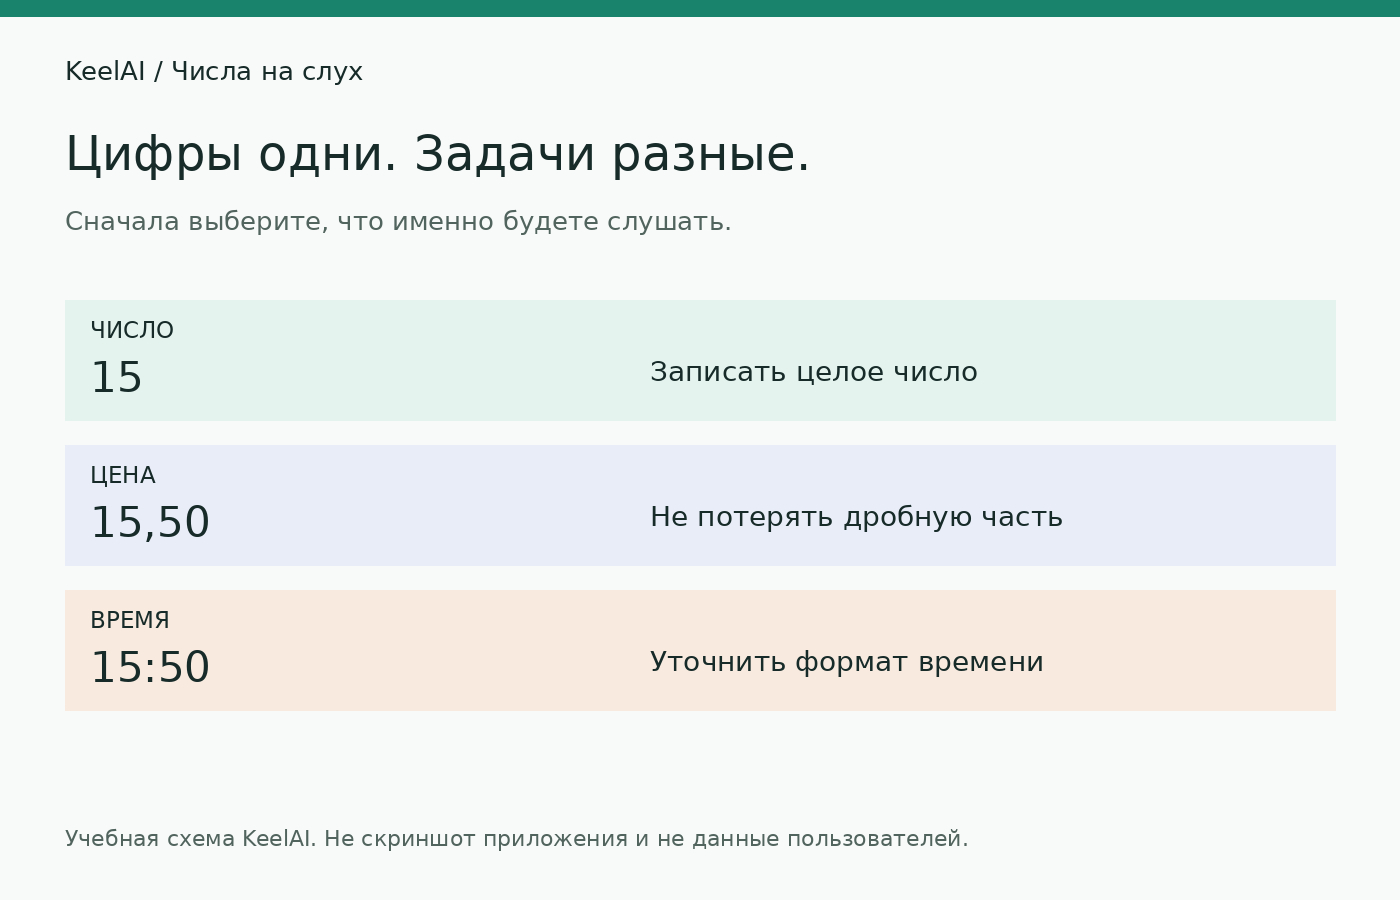Image resolution: width=1400 pixels, height=900 pixels.
Task: Select the ВРЕМЯ card with 15:50
Action: [x=700, y=650]
